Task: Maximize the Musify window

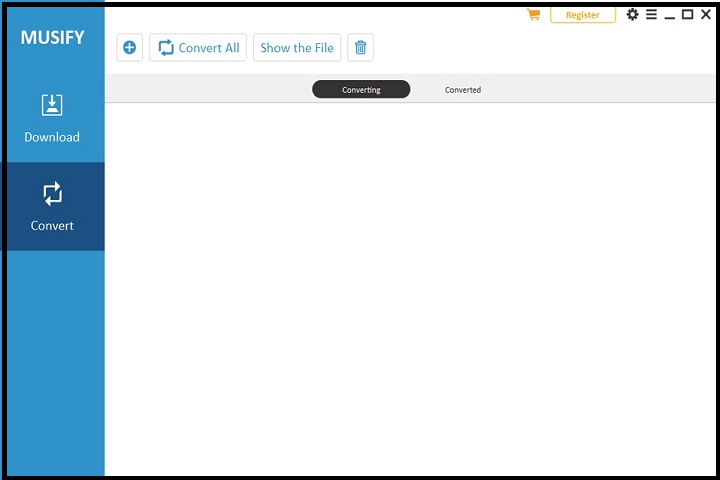Action: pyautogui.click(x=687, y=15)
